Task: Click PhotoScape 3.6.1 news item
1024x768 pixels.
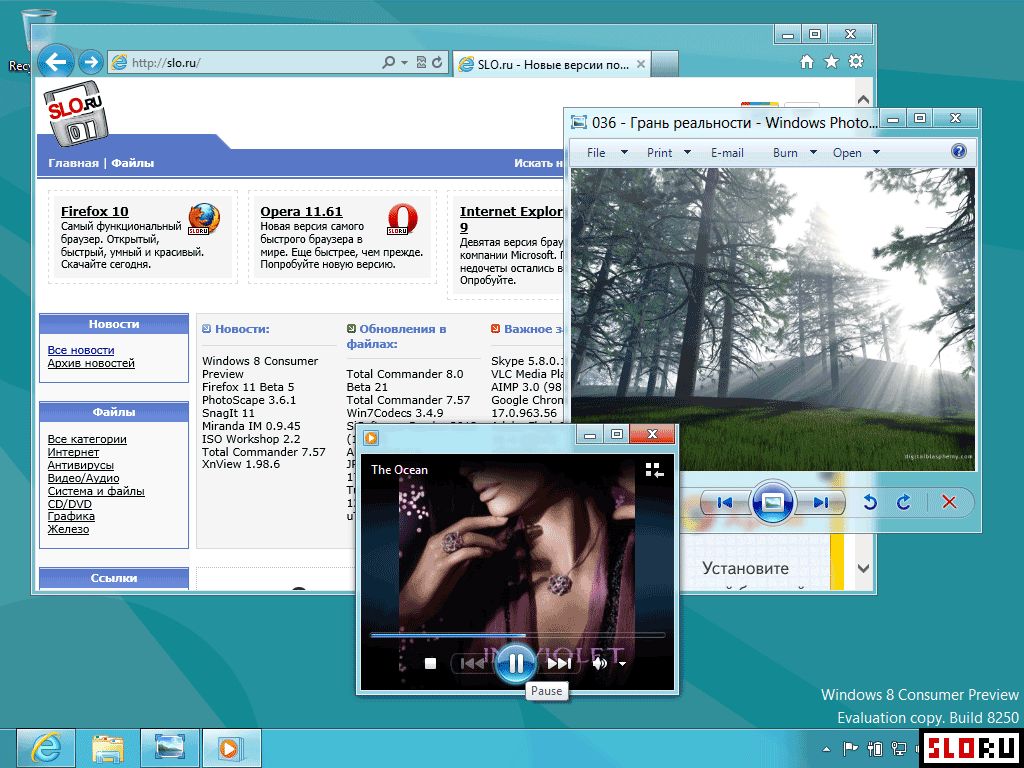Action: (249, 400)
